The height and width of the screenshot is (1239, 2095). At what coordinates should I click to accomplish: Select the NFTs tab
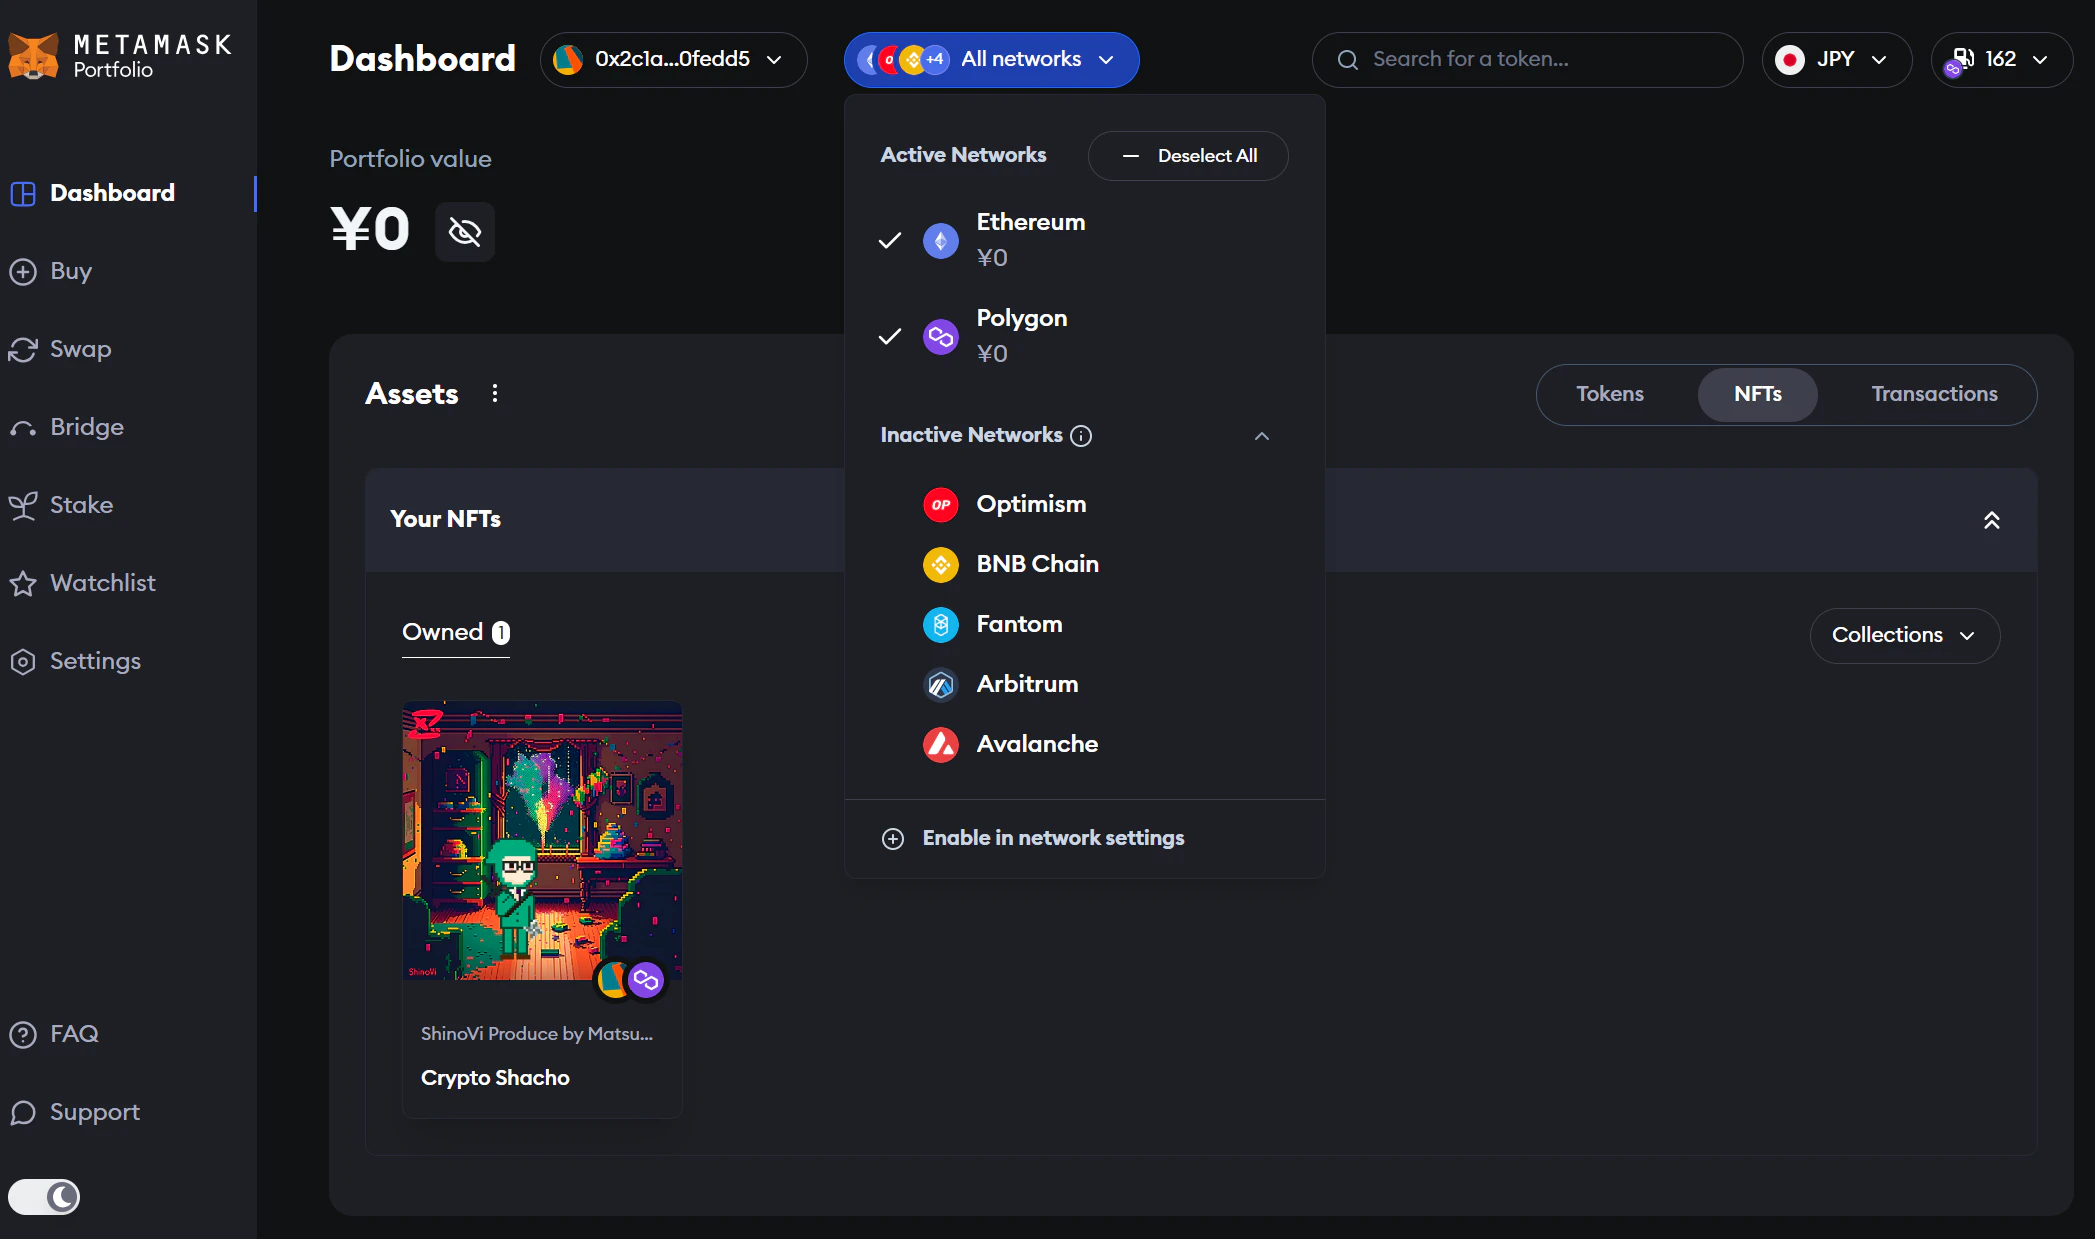pos(1758,394)
